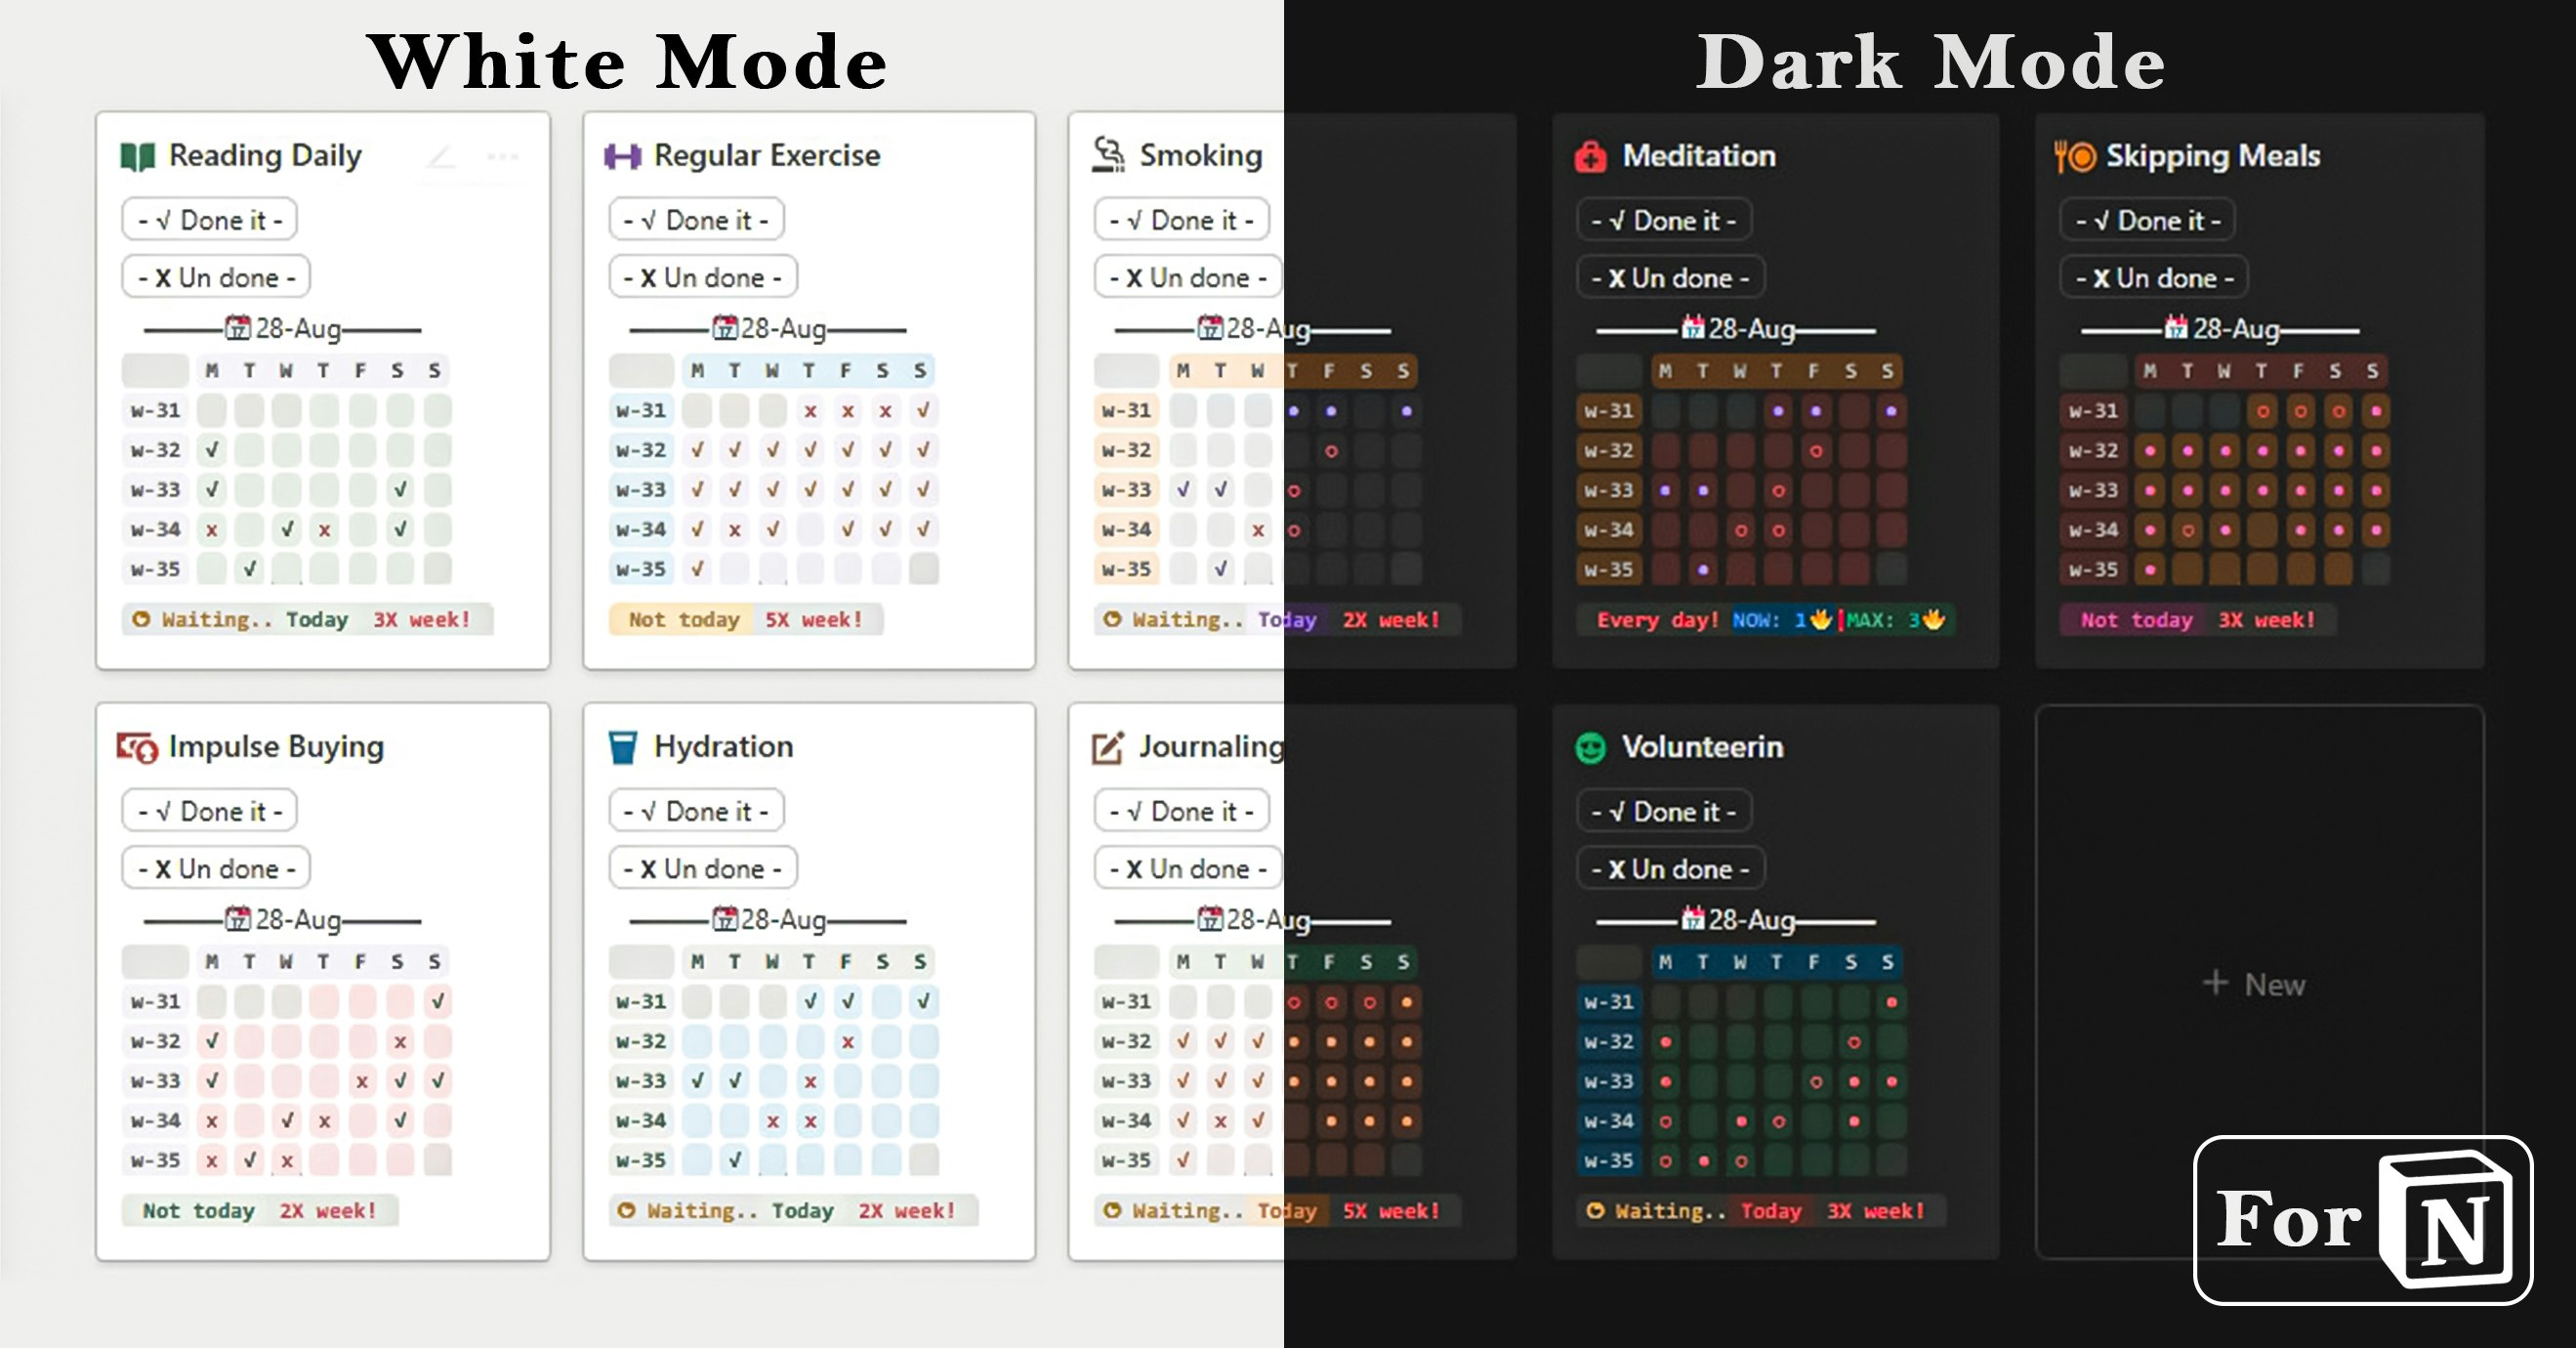Click Reading Daily 3X week! label

click(421, 619)
